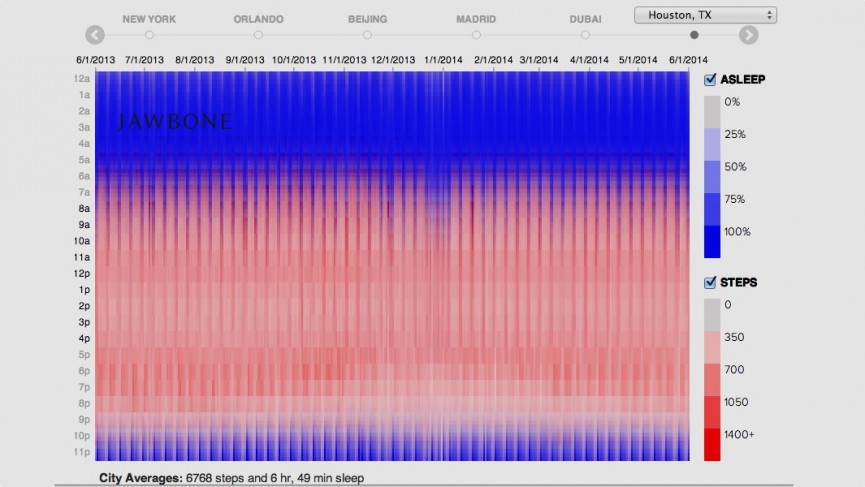Click the right arrow to show next cities

click(748, 35)
